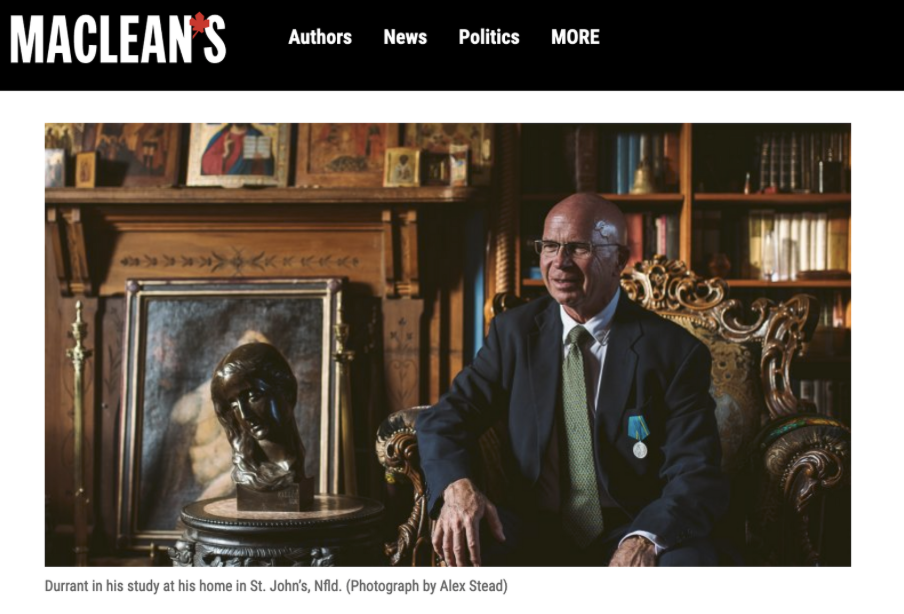
Task: Click the Maclean's logo to go home
Action: 118,38
